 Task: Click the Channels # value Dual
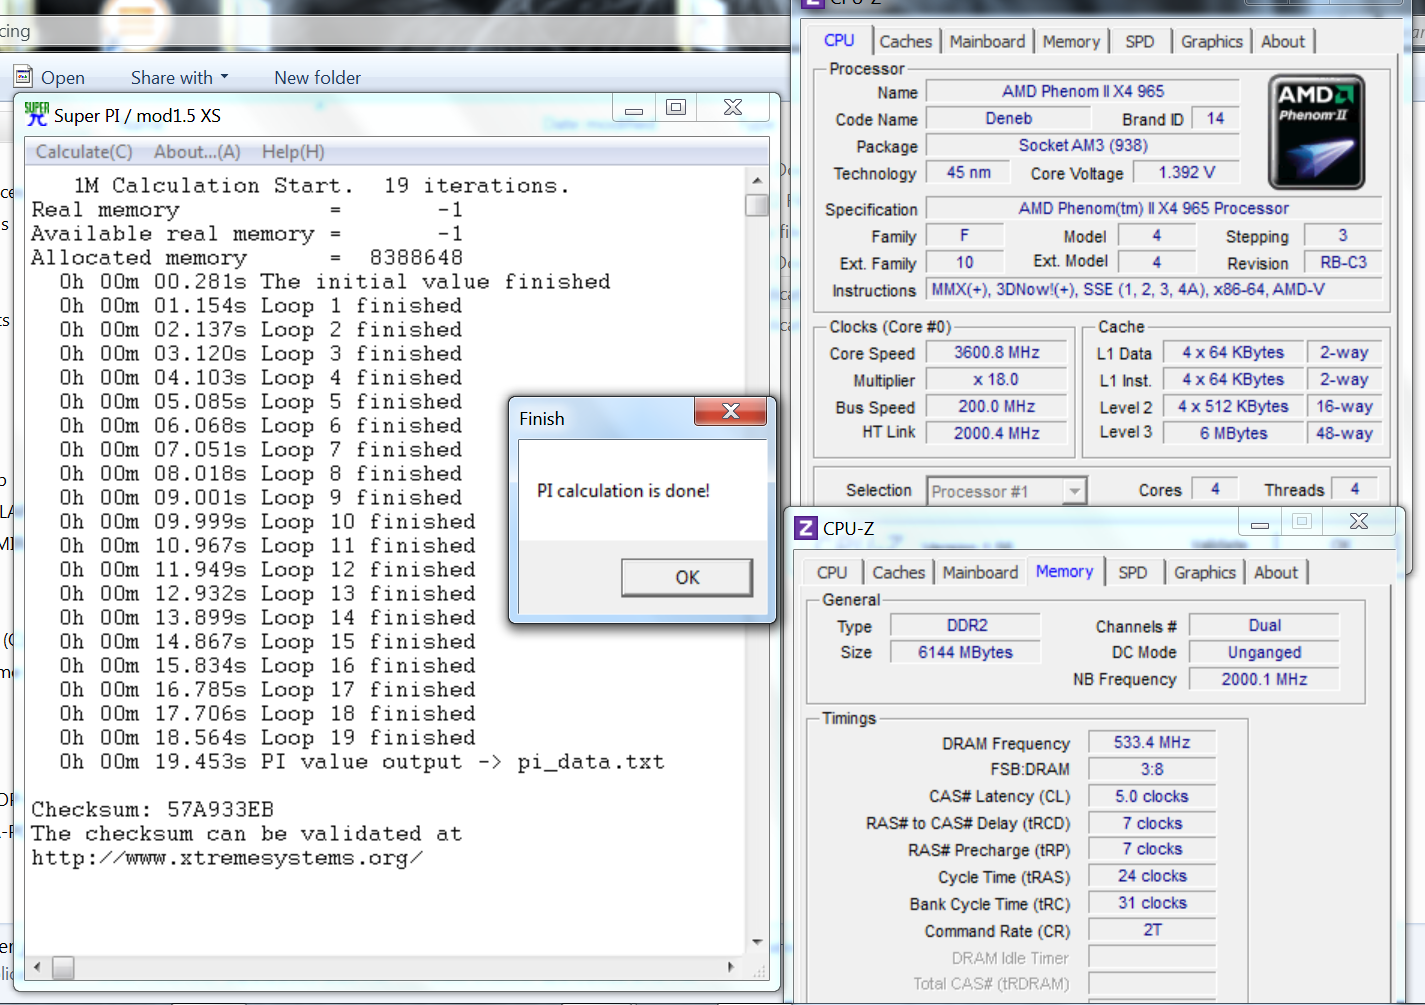(x=1264, y=625)
